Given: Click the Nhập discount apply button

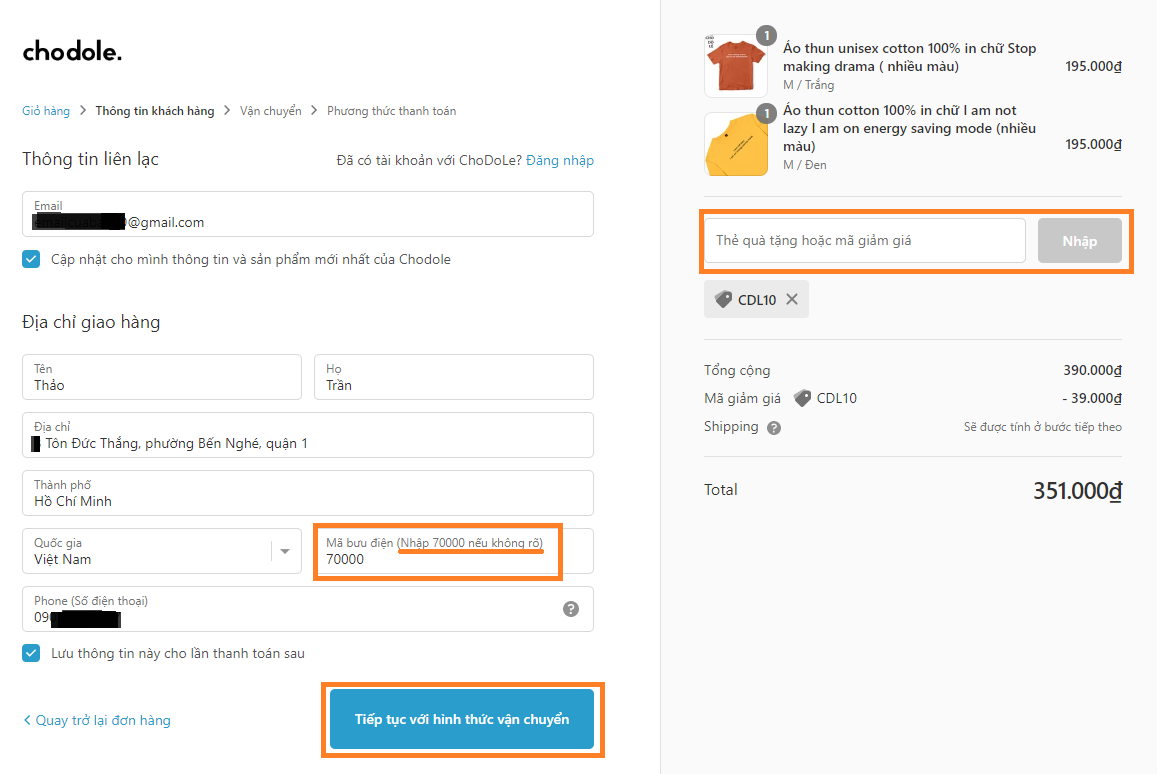Looking at the screenshot, I should pos(1080,241).
